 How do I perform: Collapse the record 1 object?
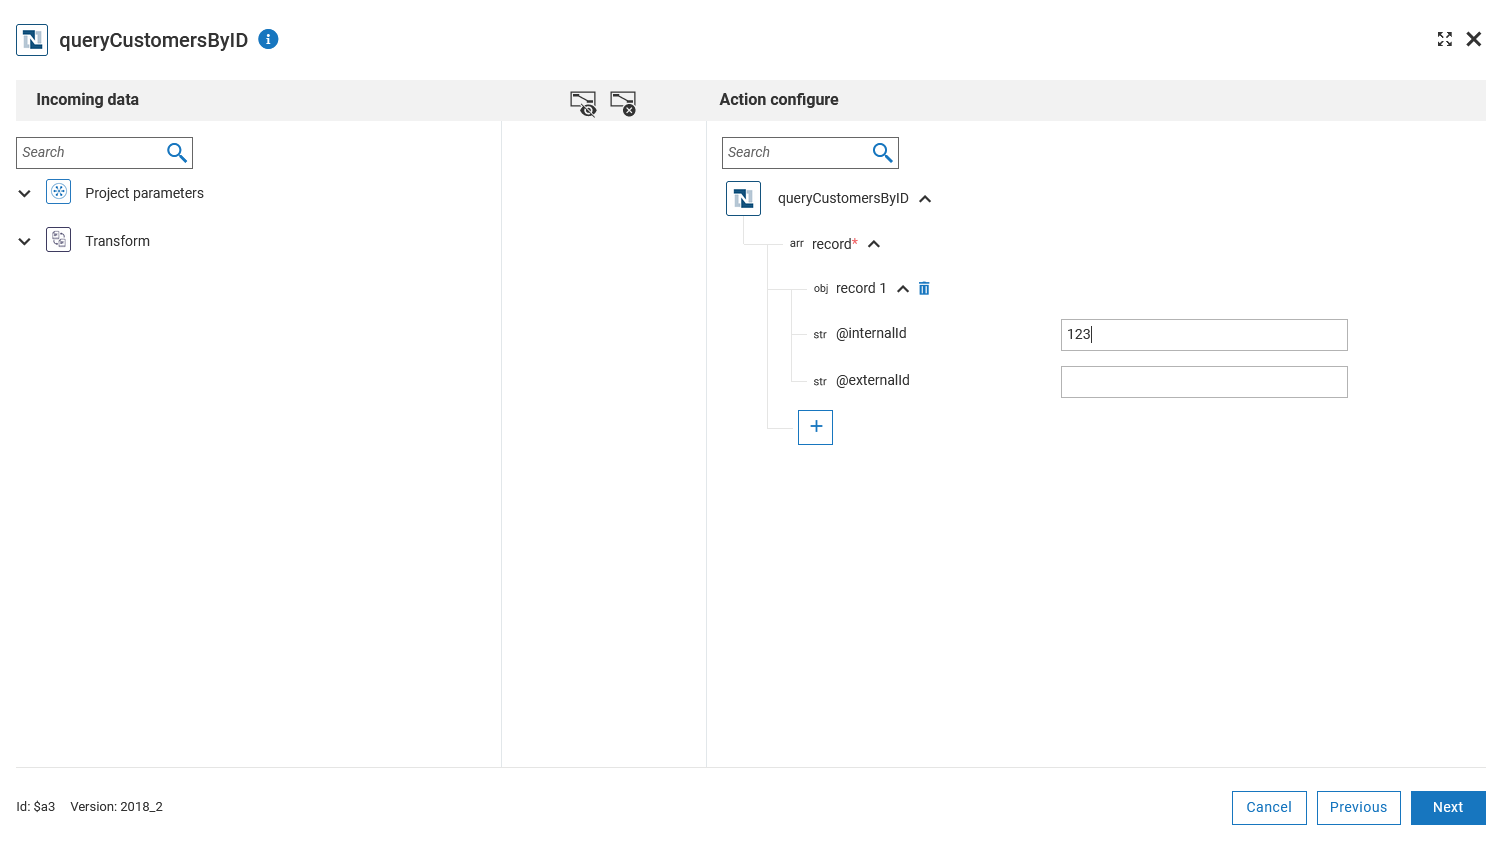click(x=902, y=288)
